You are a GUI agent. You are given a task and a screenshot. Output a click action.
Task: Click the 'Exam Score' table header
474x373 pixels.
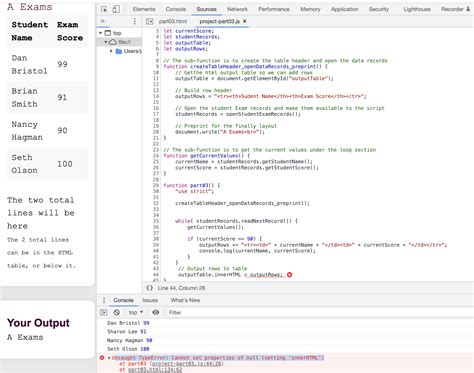click(x=70, y=31)
